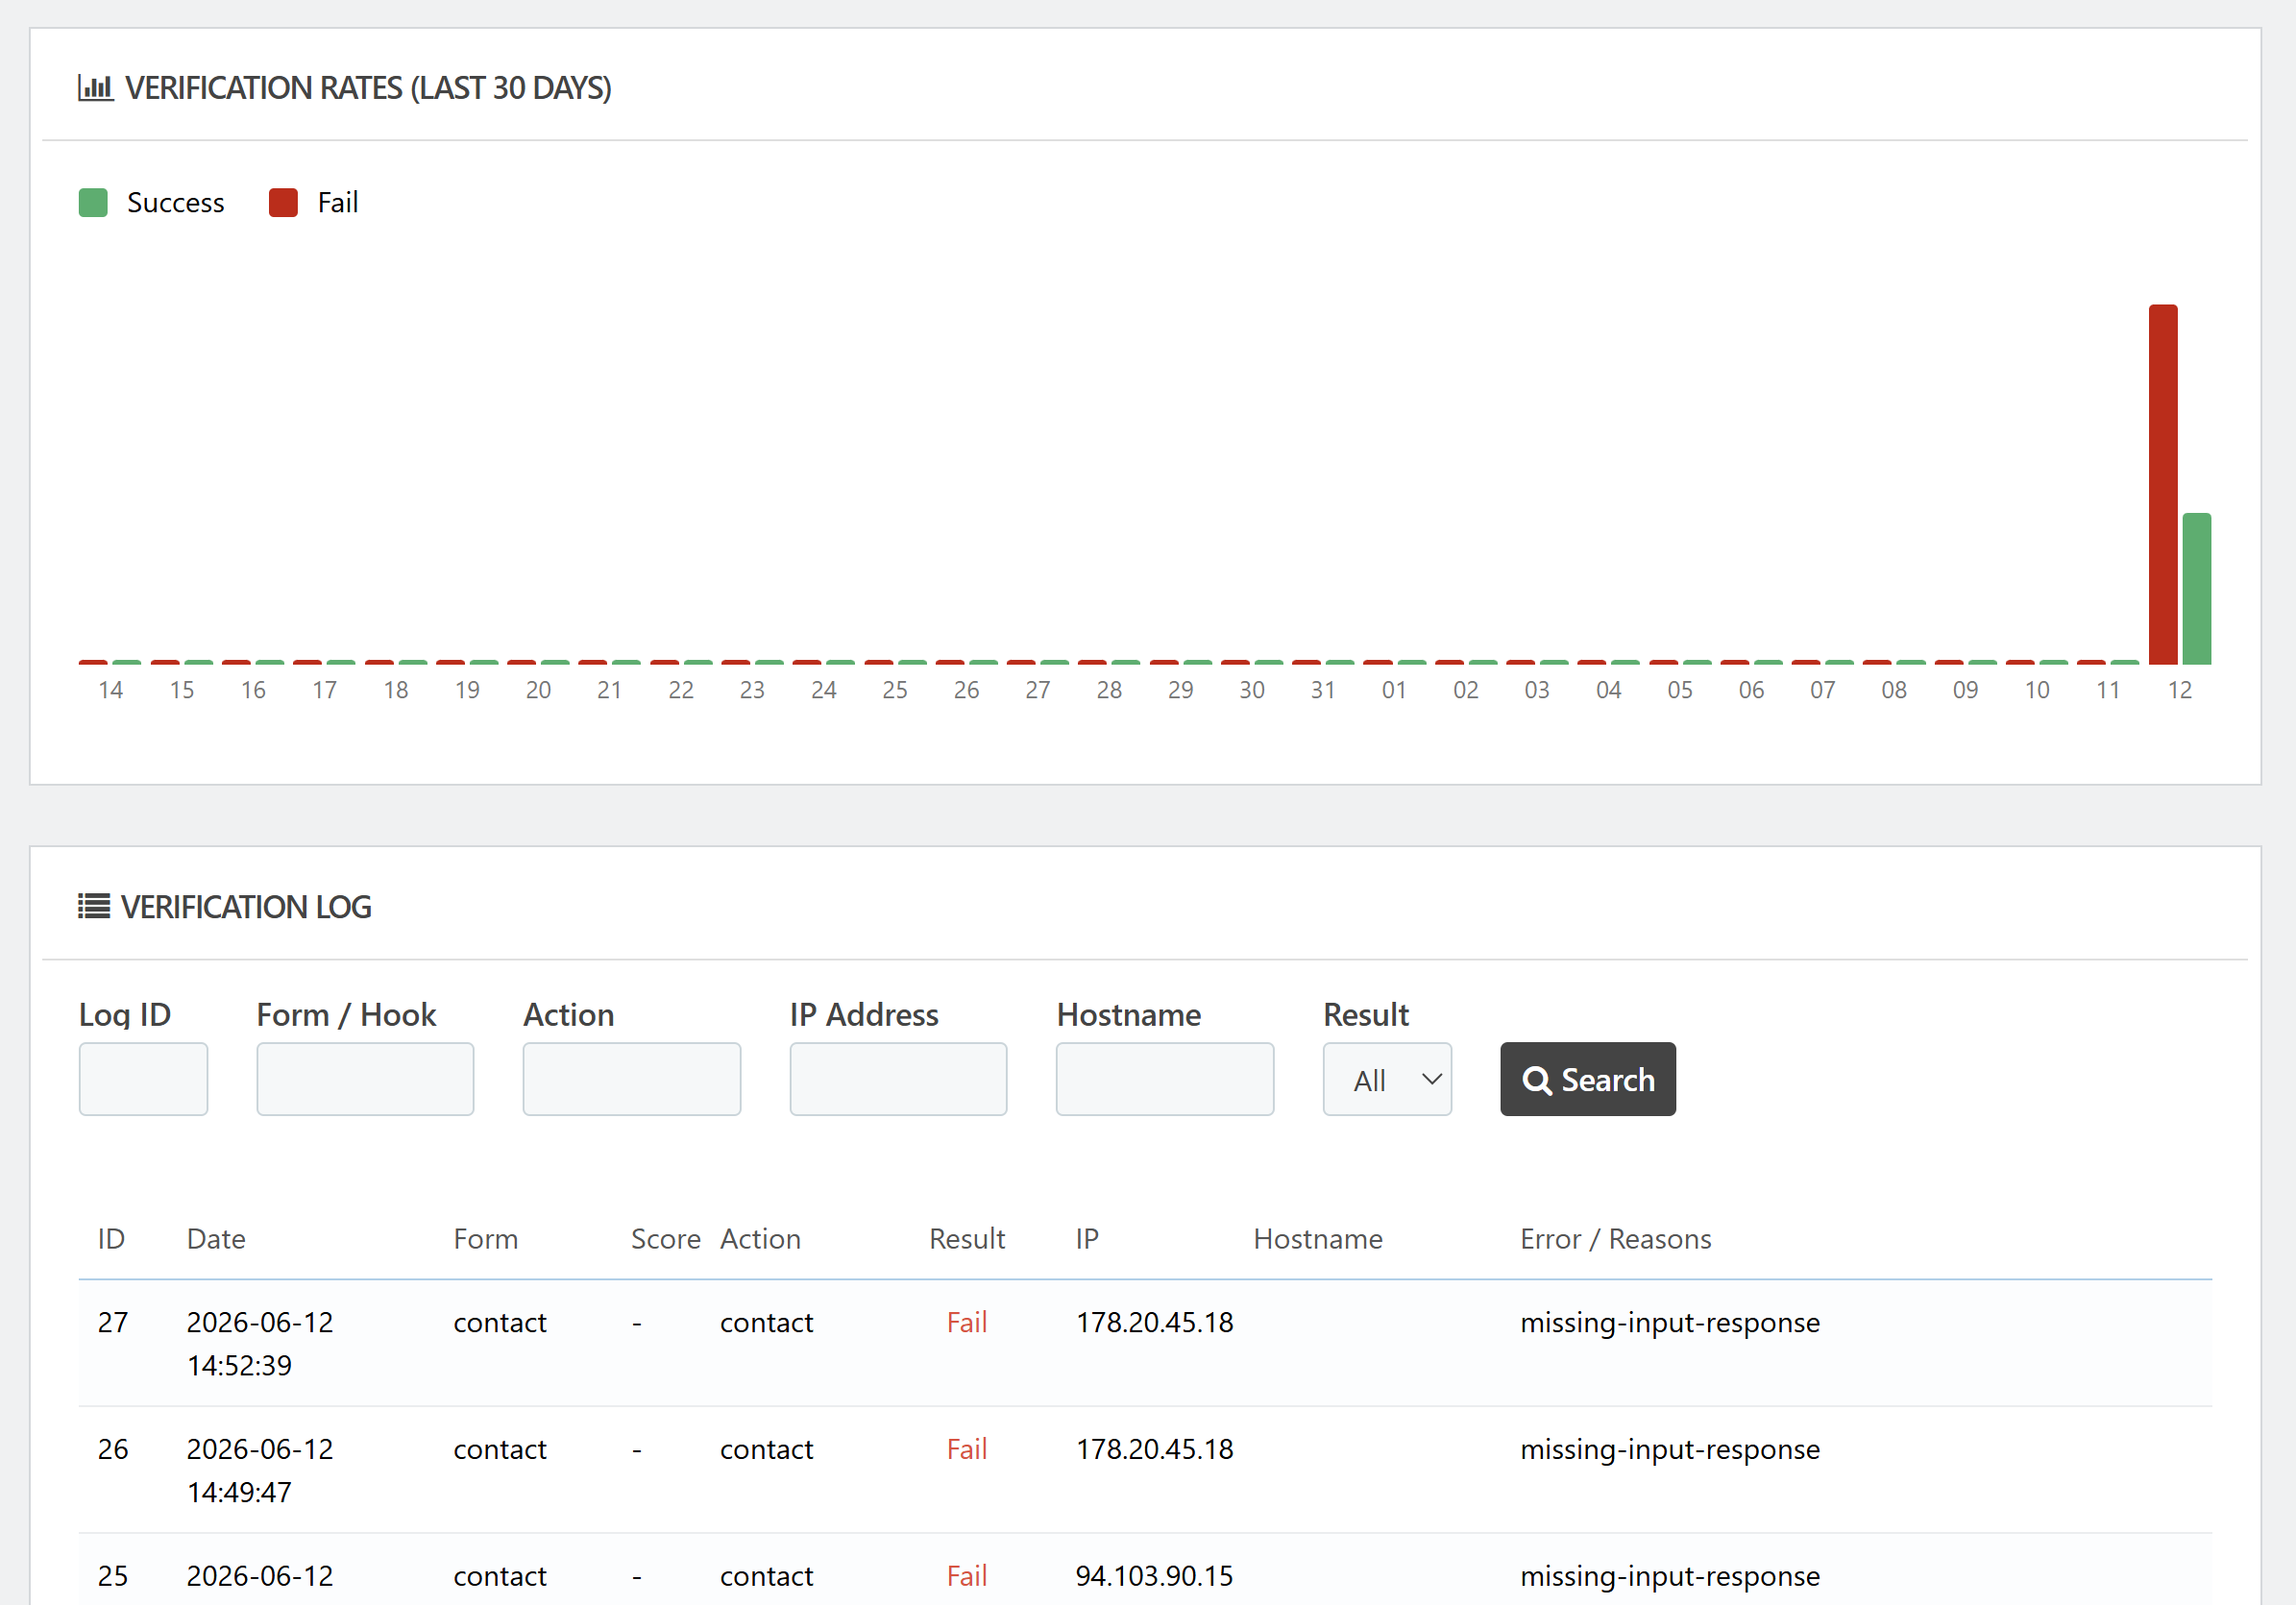
Task: Click chart axis label 31
Action: (1323, 690)
